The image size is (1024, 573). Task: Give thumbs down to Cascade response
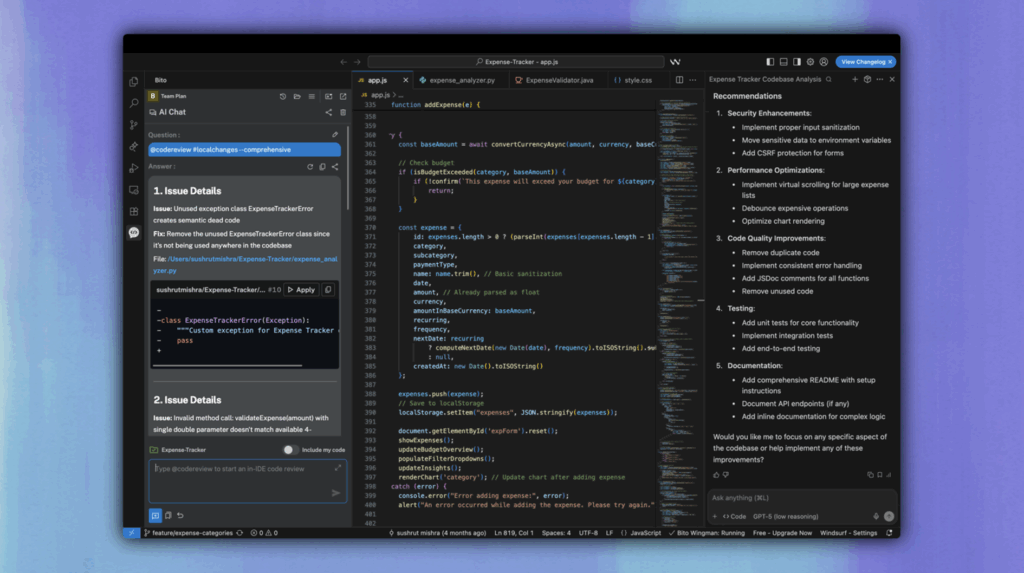click(726, 475)
